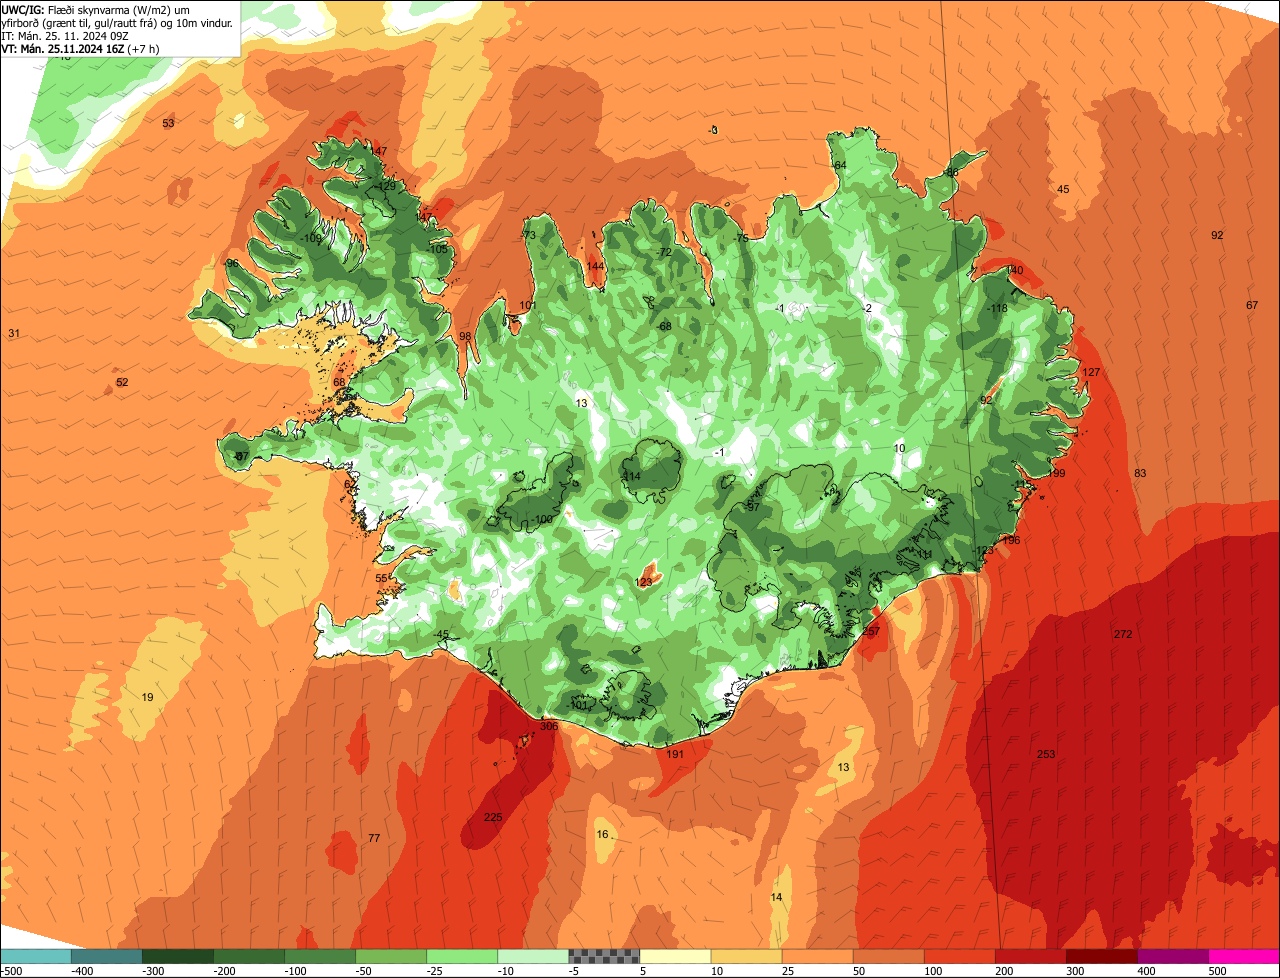
Task: Click the 53 value in the northwest sea
Action: coord(168,123)
